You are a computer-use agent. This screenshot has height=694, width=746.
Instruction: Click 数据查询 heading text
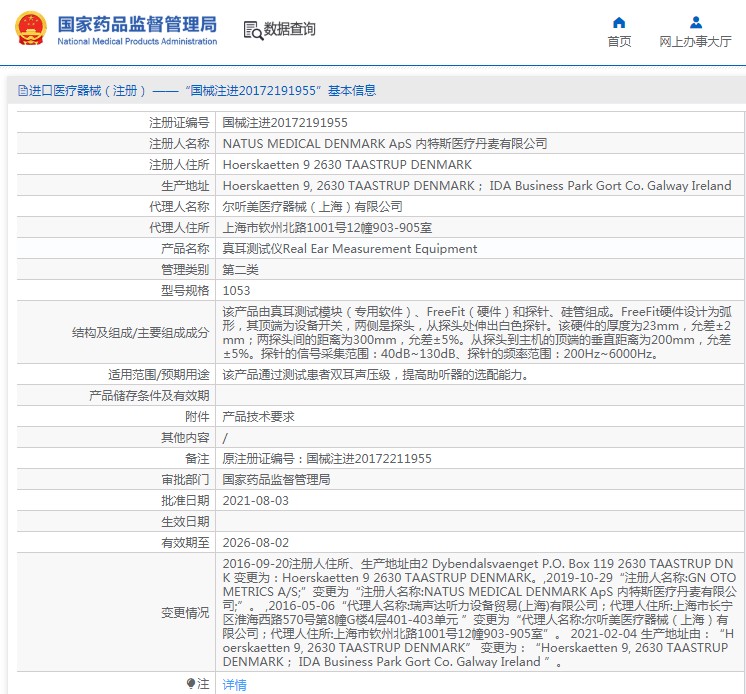tap(289, 29)
